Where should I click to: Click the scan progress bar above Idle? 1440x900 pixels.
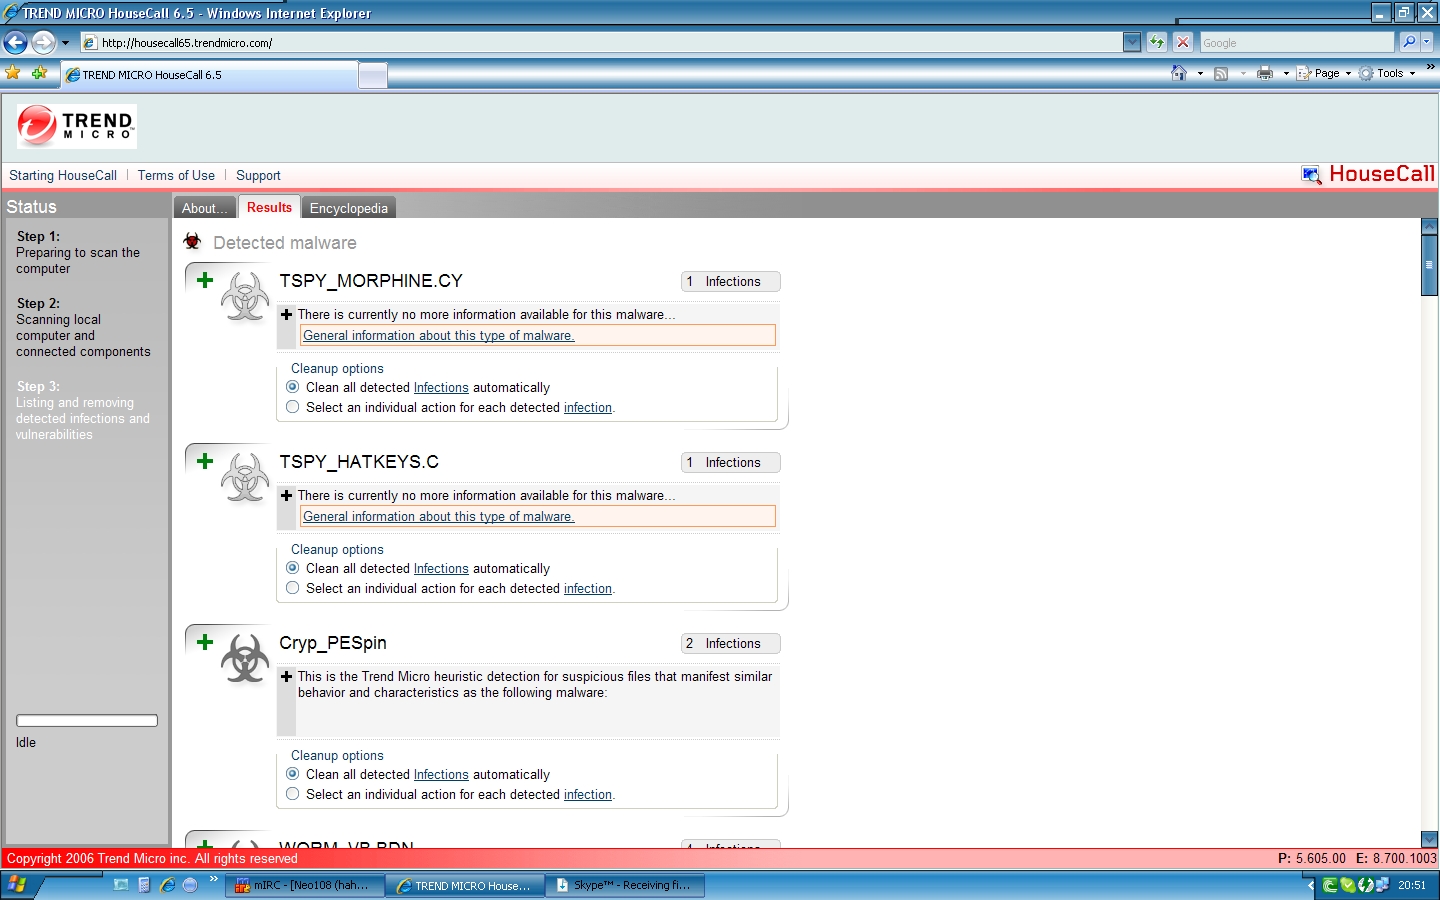point(87,721)
